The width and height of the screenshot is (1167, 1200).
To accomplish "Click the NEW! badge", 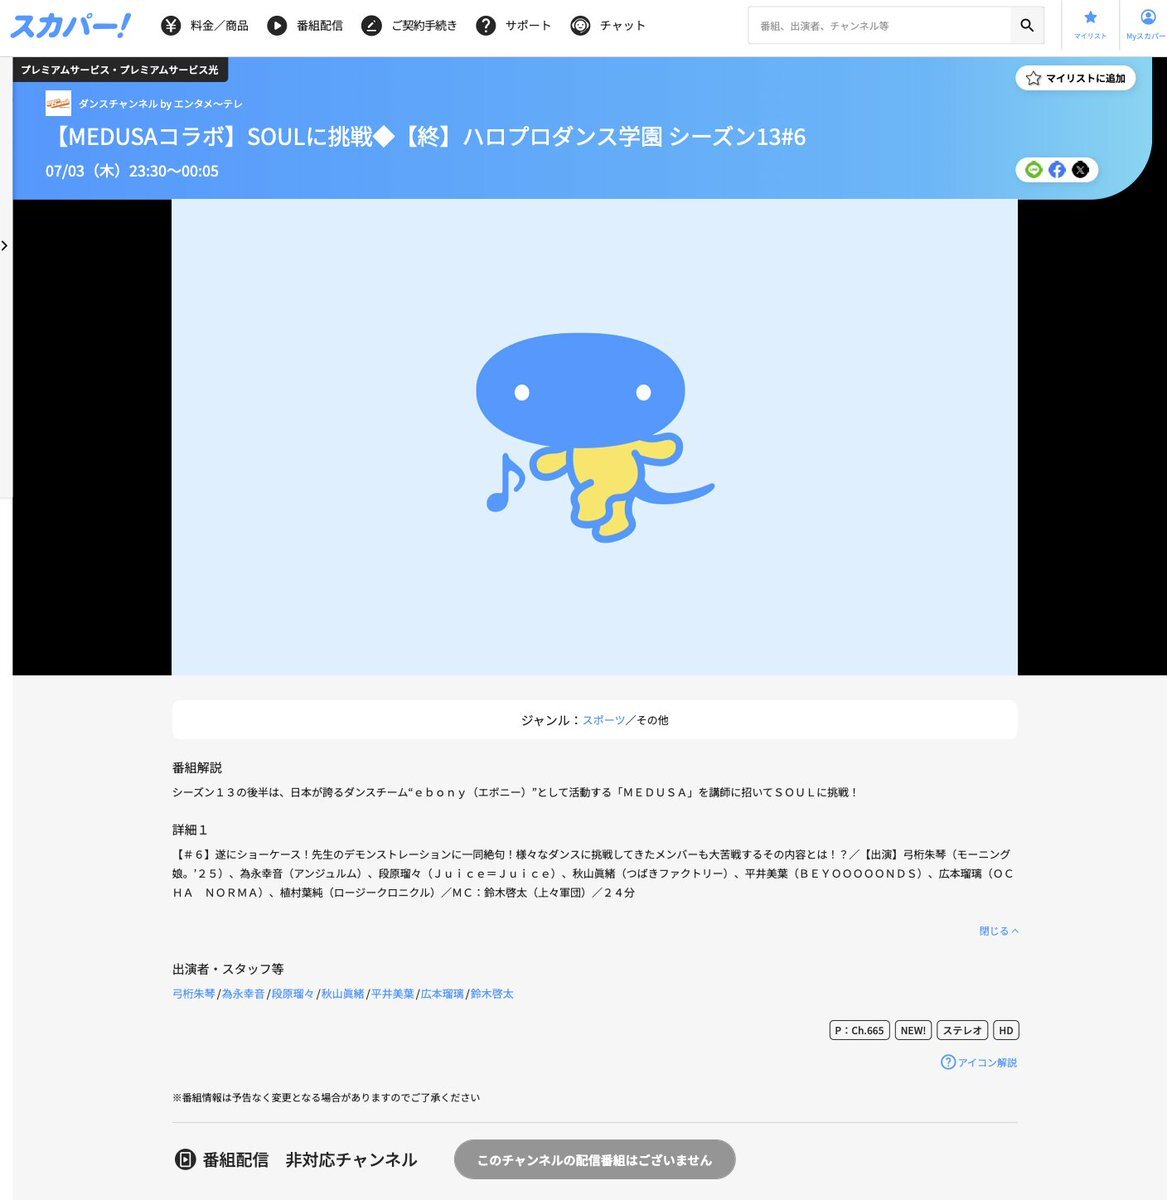I will [913, 1030].
